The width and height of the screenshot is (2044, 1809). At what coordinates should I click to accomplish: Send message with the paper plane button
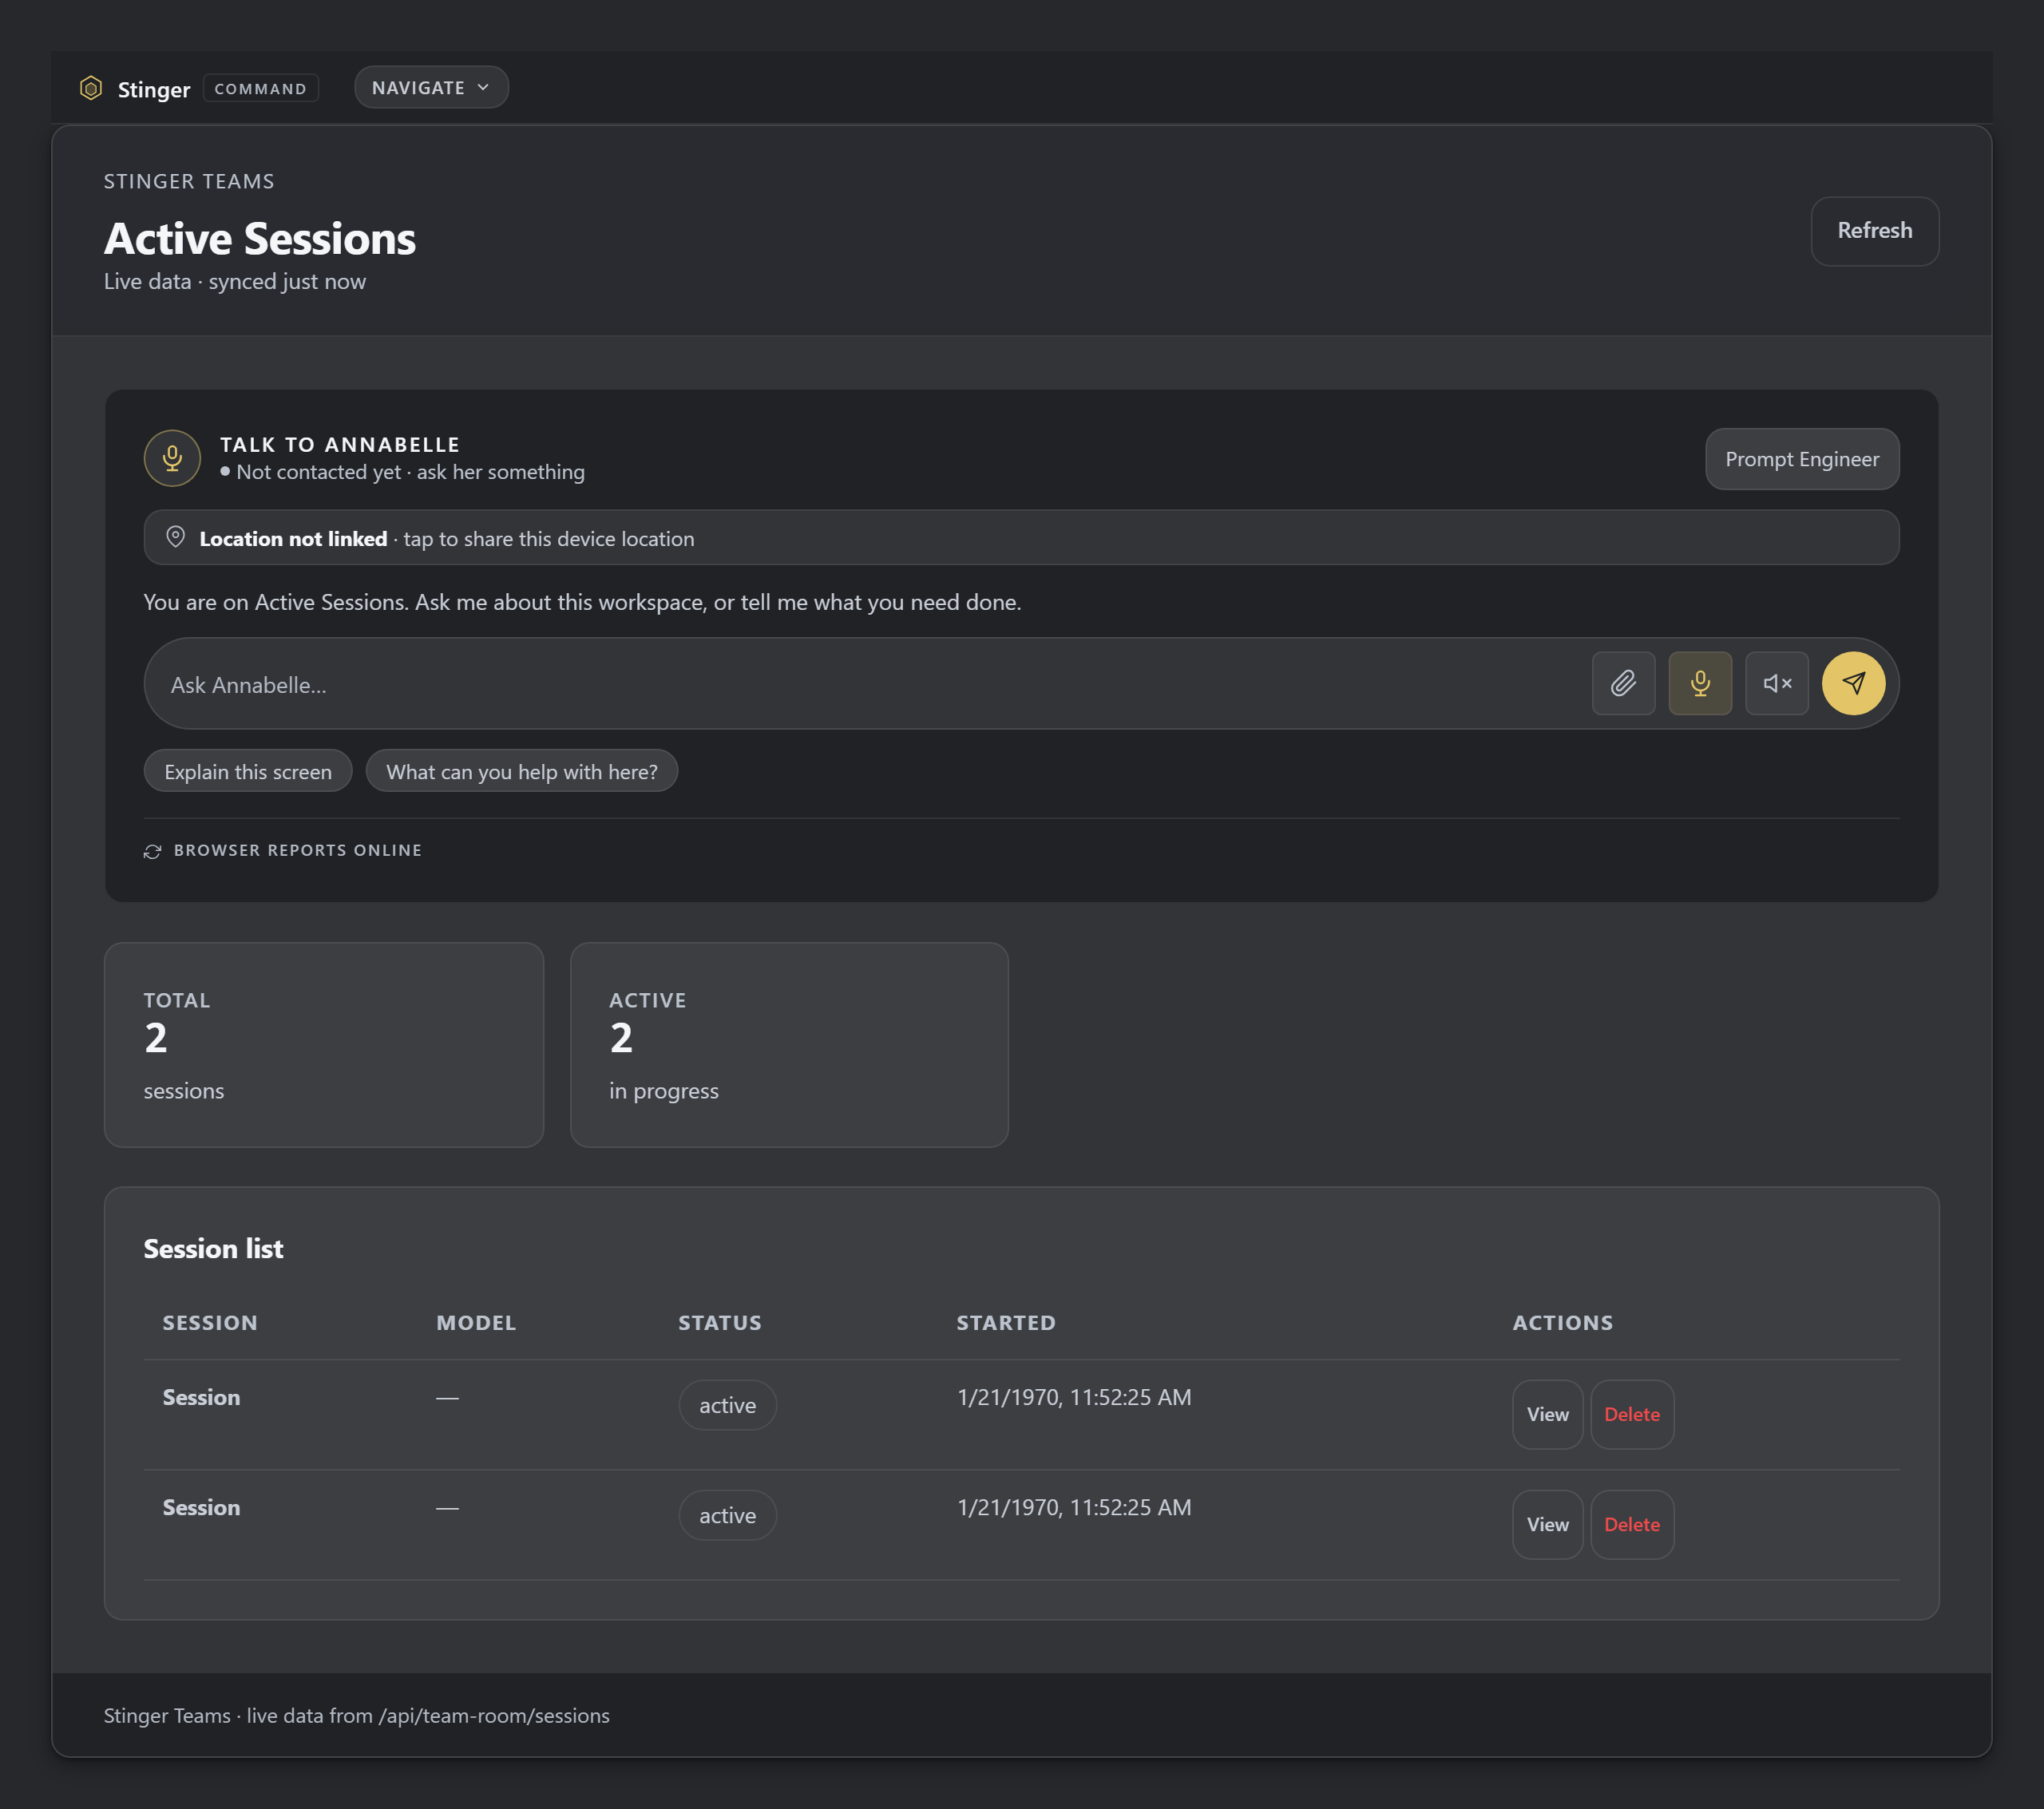click(x=1853, y=684)
